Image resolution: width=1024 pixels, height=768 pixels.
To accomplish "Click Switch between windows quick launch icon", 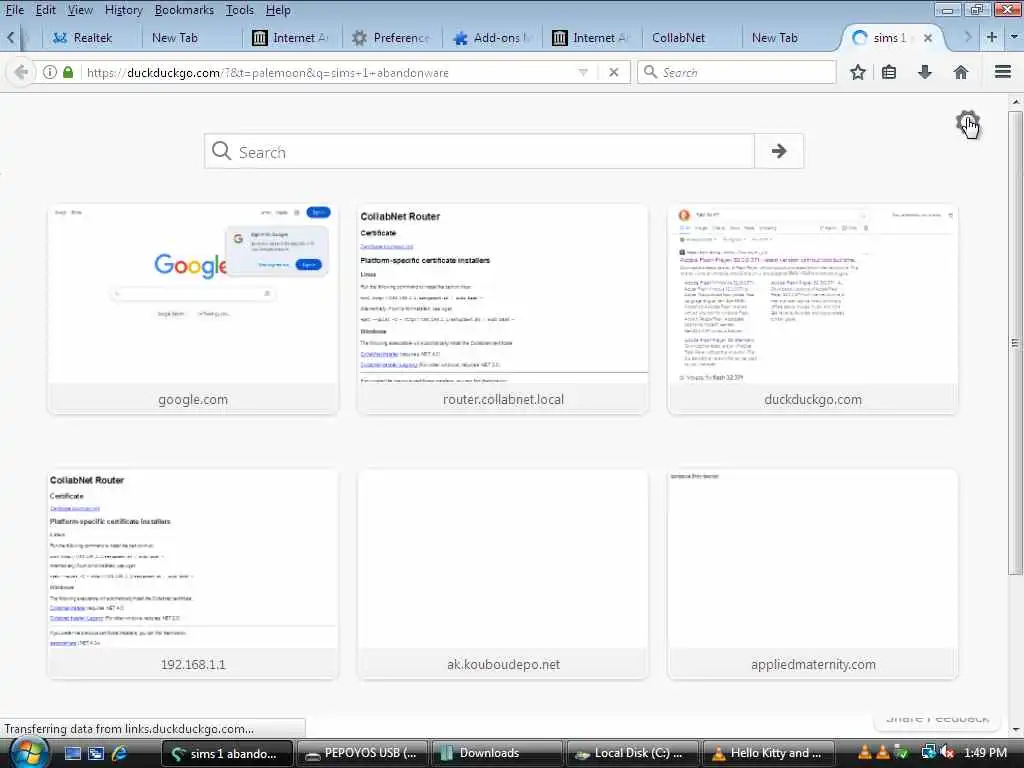I will [x=96, y=753].
